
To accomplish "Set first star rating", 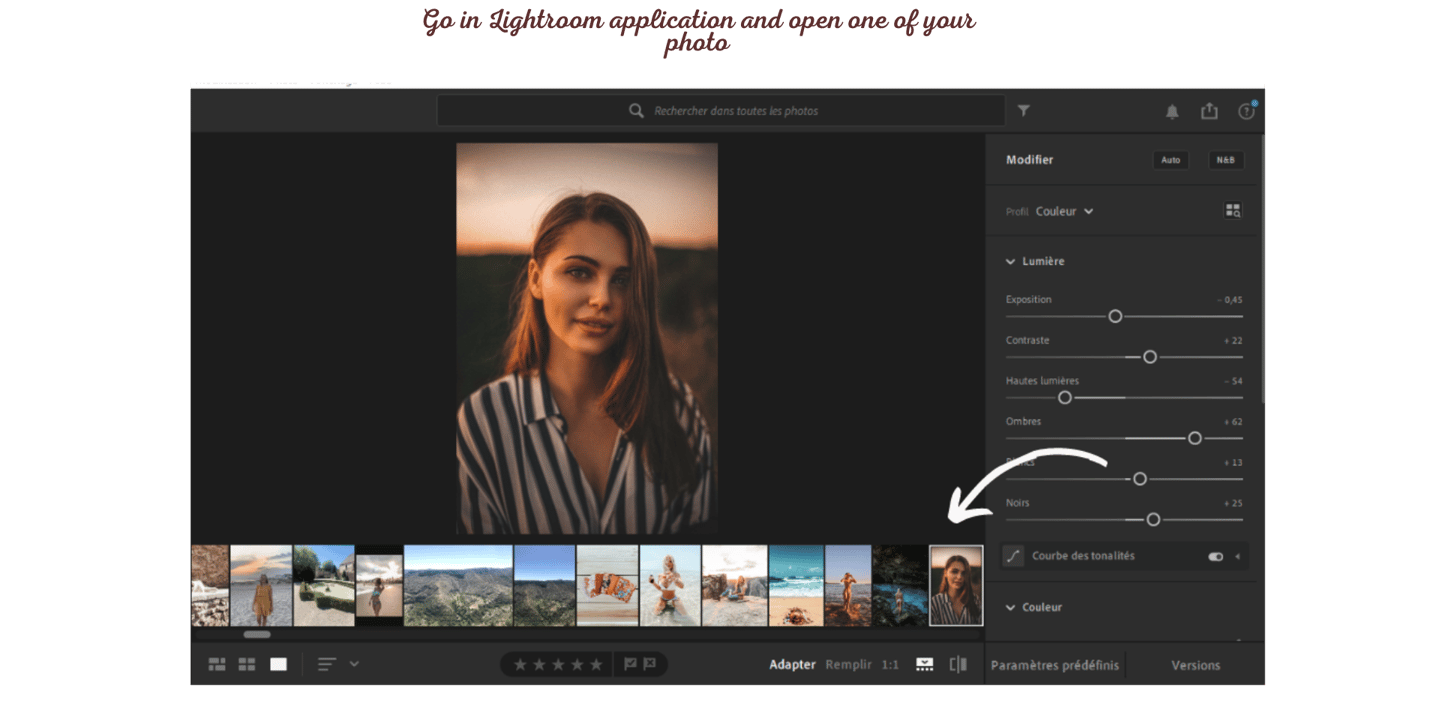I will tap(520, 664).
